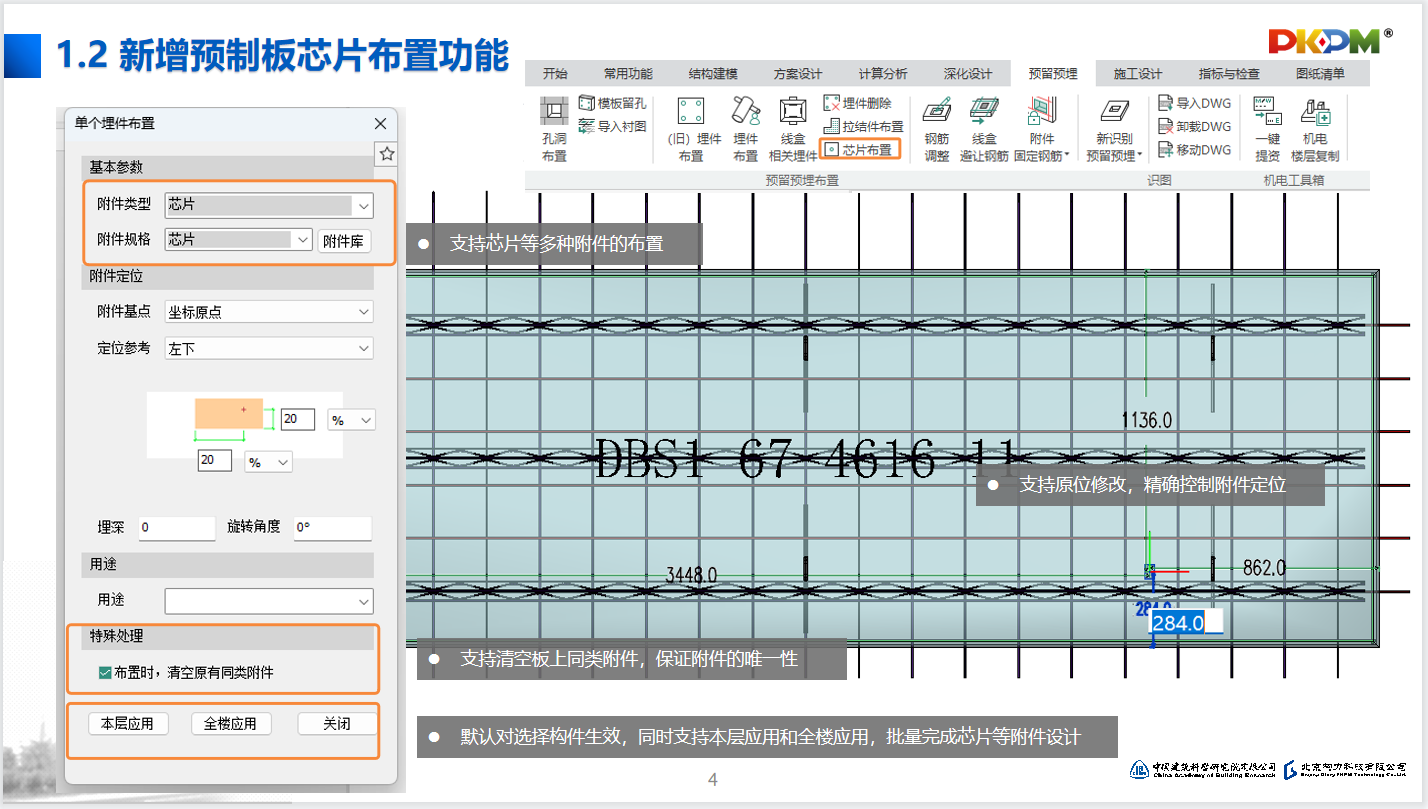
Task: Open the 线盒相关埋件 tool
Action: tap(792, 111)
